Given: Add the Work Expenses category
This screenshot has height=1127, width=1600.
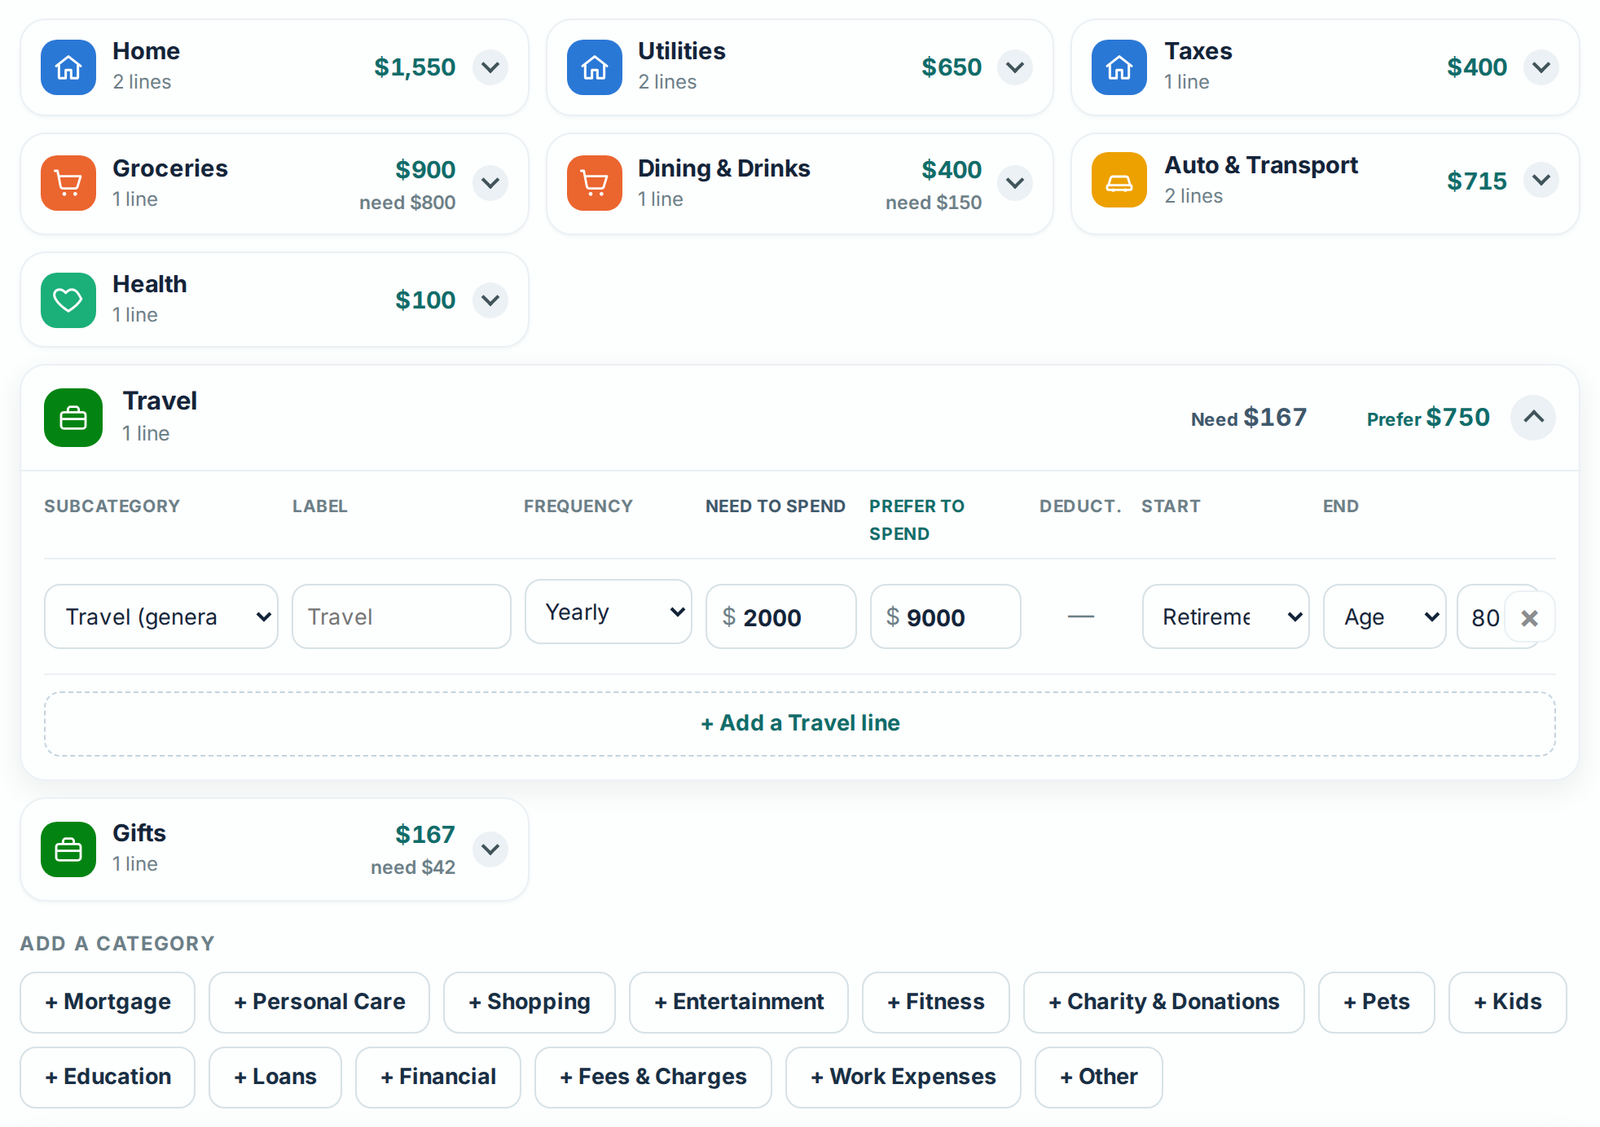Looking at the screenshot, I should (903, 1077).
